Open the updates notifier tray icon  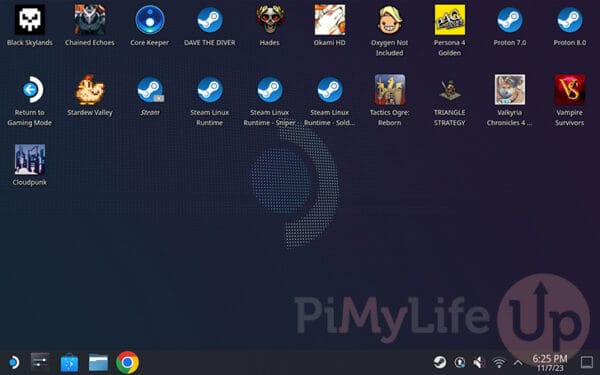click(460, 362)
